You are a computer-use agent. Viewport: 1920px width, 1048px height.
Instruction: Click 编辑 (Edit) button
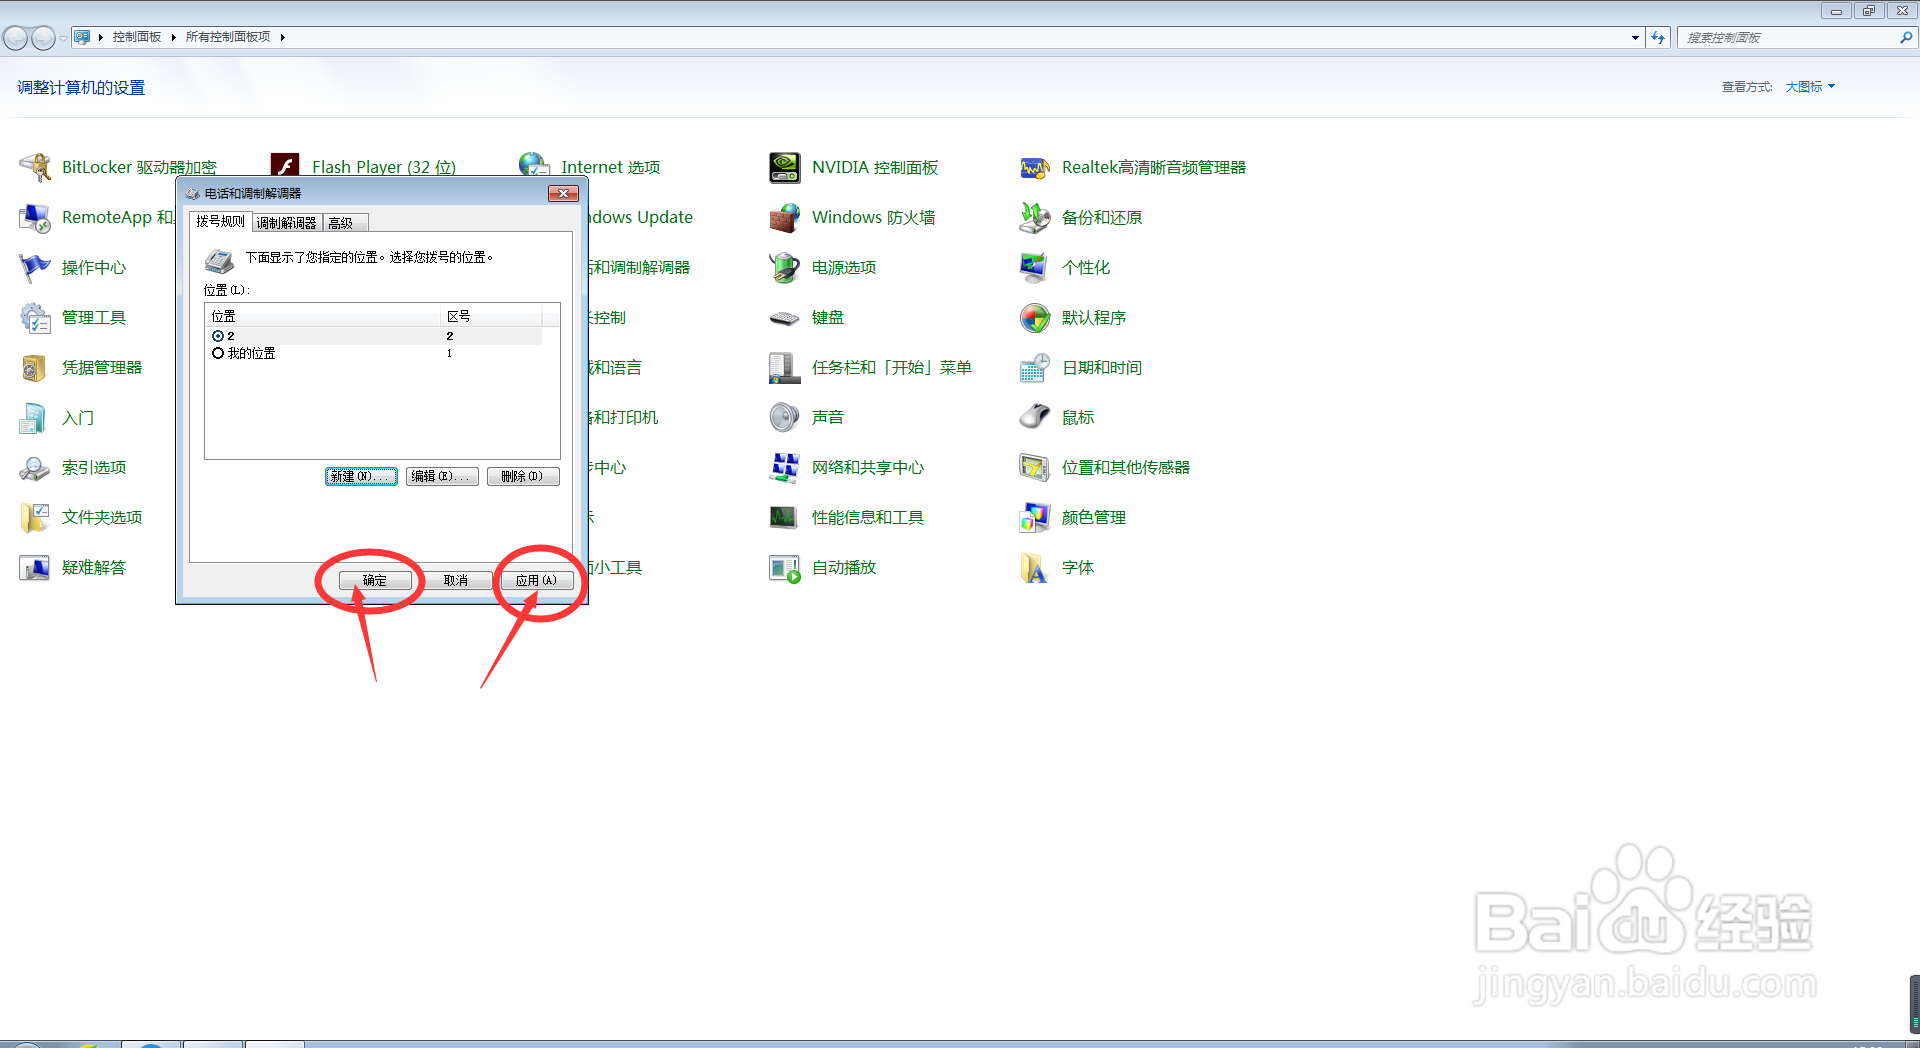click(x=442, y=476)
